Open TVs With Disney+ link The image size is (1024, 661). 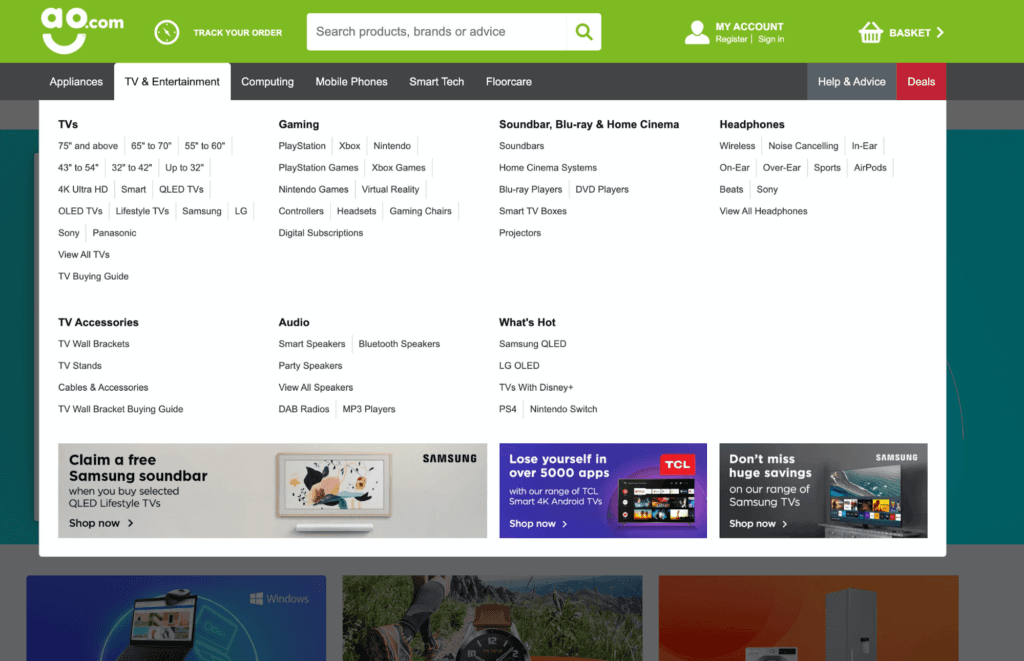click(536, 387)
